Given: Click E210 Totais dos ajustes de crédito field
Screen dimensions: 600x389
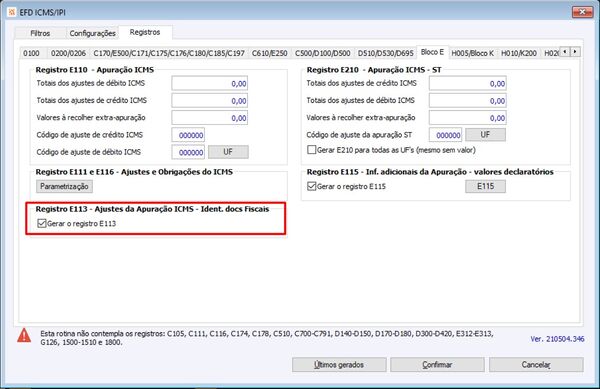Looking at the screenshot, I should click(x=468, y=83).
